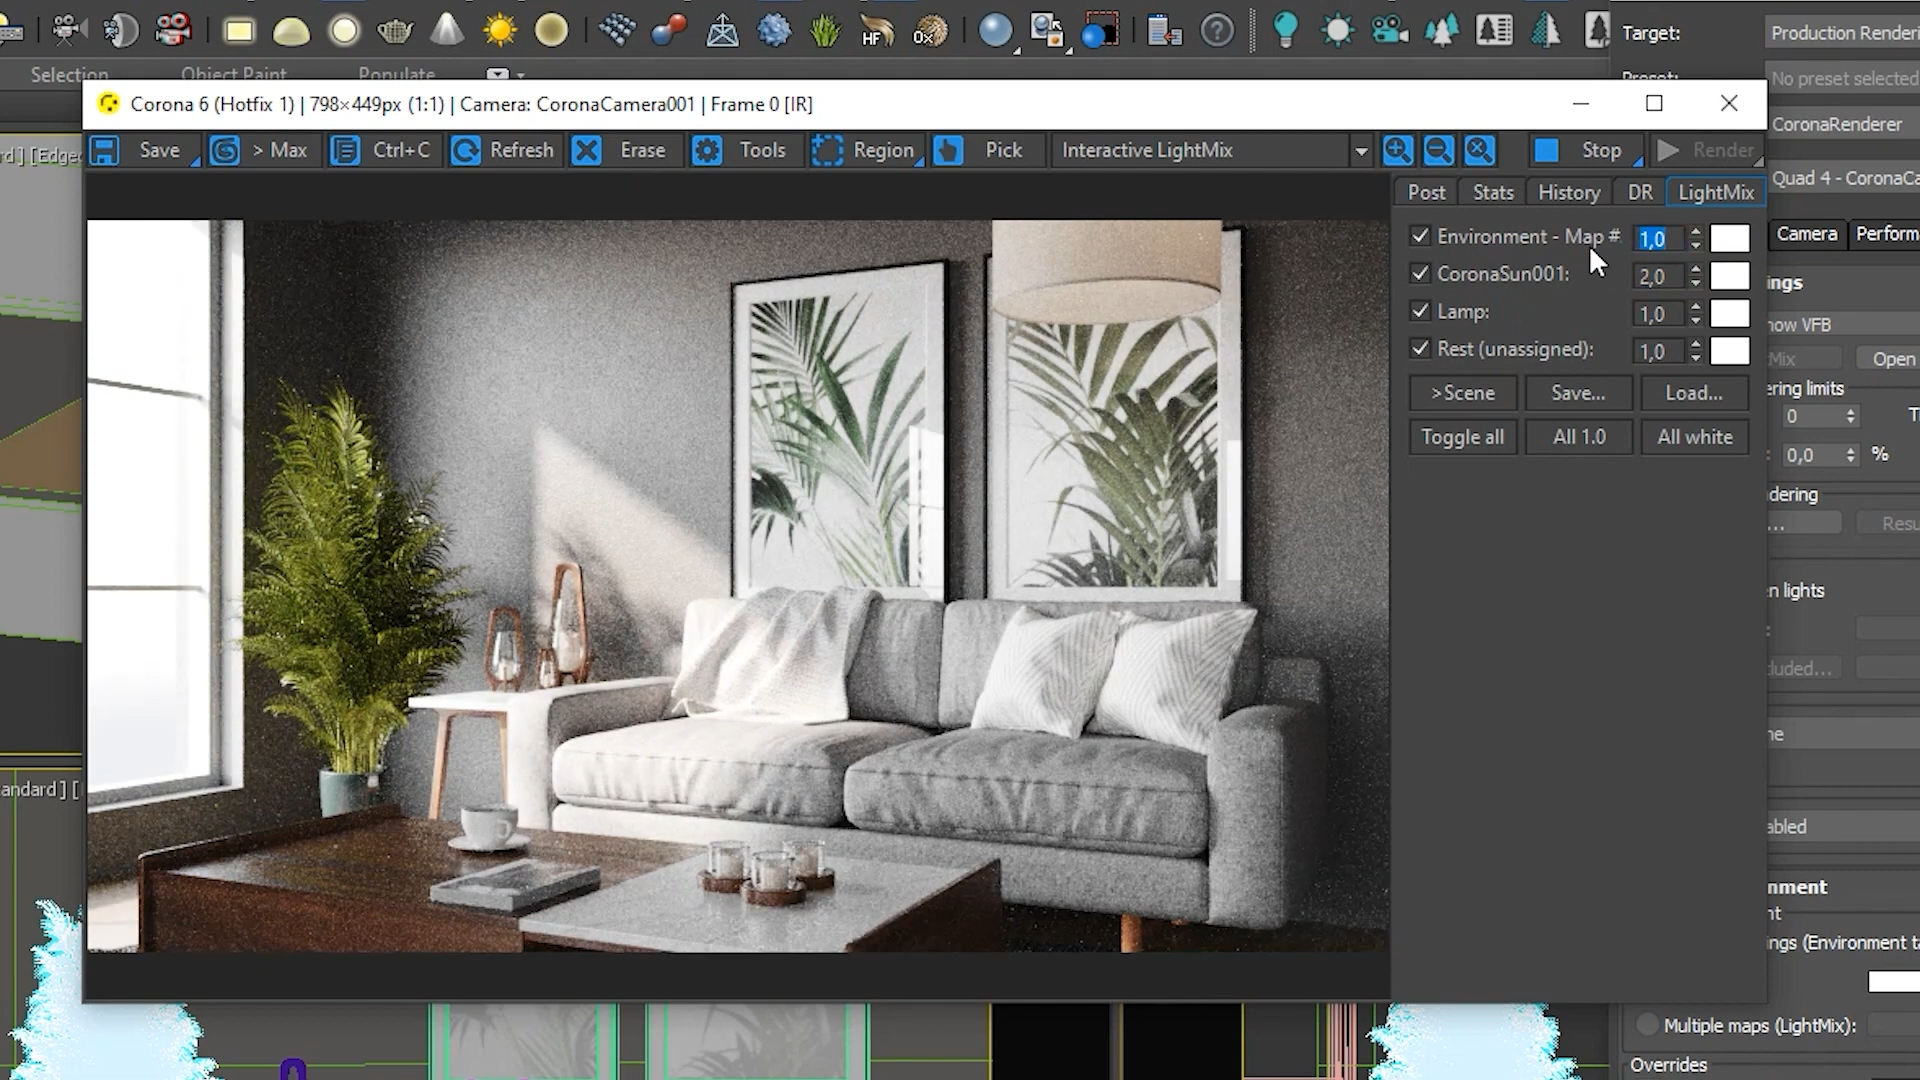
Task: Click the All white button
Action: [1695, 437]
